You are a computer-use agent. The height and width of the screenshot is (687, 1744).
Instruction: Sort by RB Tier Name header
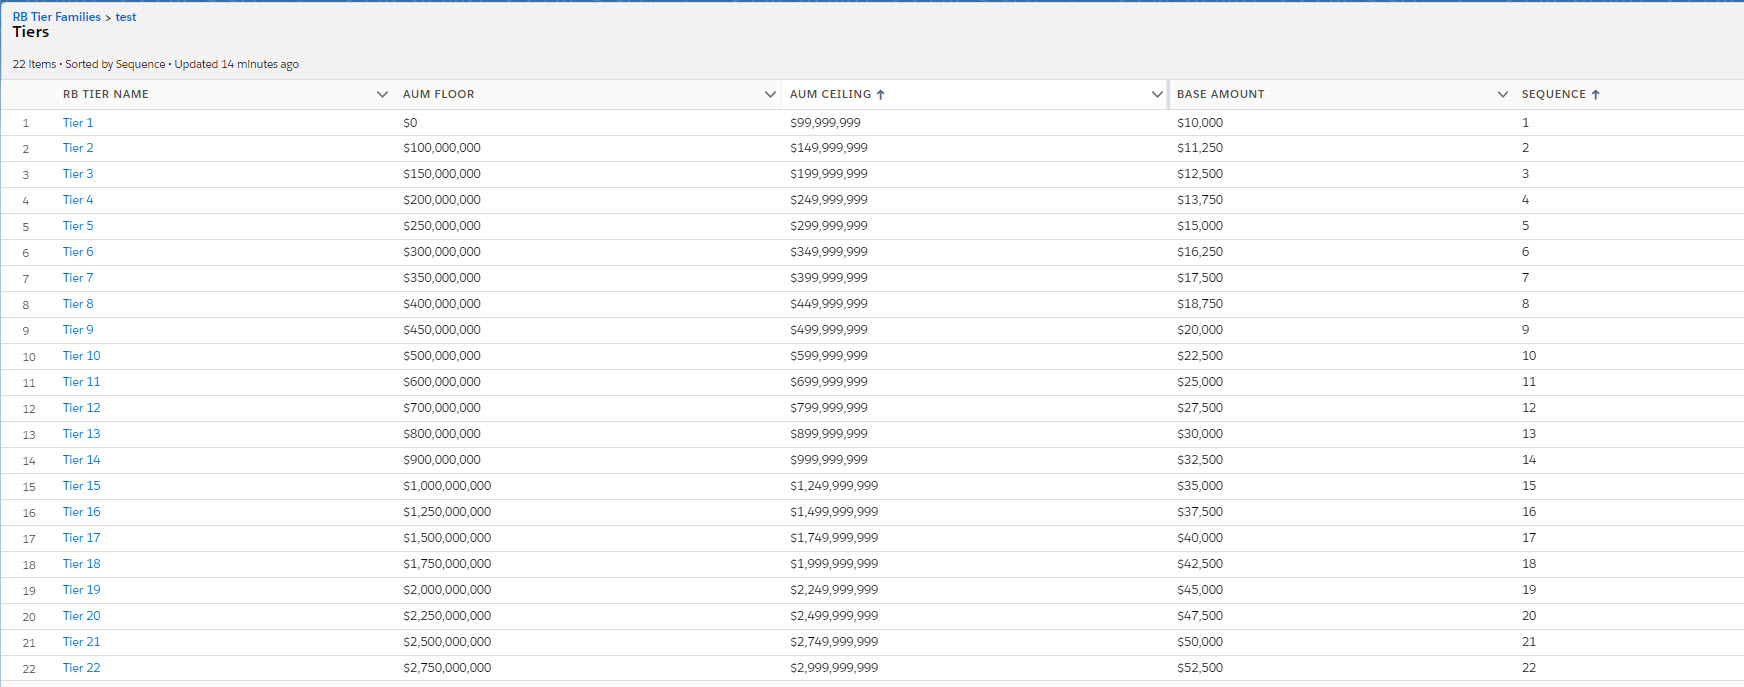tap(106, 94)
